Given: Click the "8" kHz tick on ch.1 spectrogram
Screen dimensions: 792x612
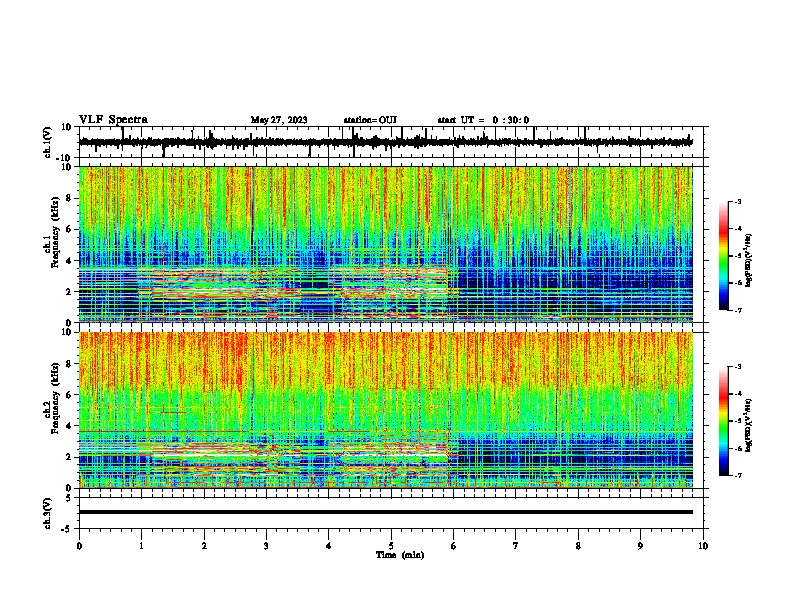Looking at the screenshot, I should pyautogui.click(x=69, y=198).
